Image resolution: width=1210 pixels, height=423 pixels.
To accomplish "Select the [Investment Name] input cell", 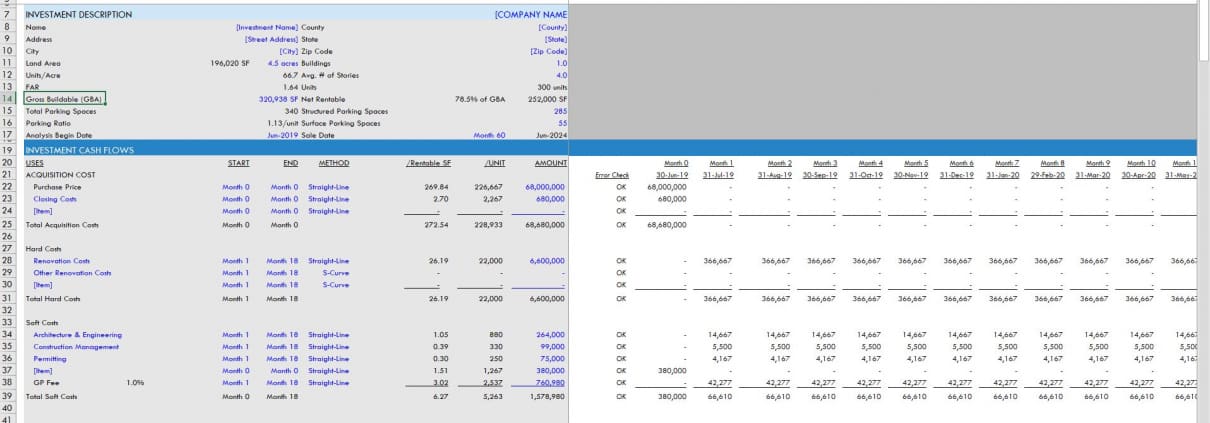I will 266,27.
